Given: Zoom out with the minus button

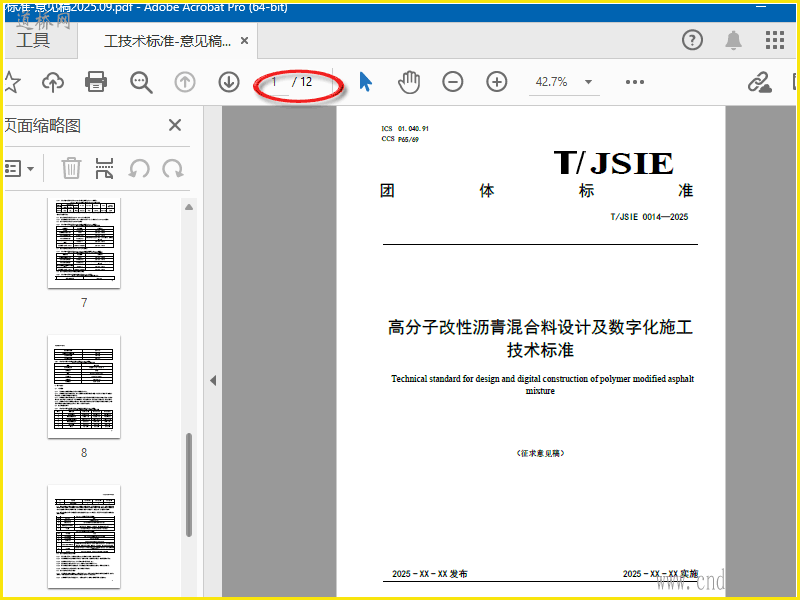Looking at the screenshot, I should [453, 82].
